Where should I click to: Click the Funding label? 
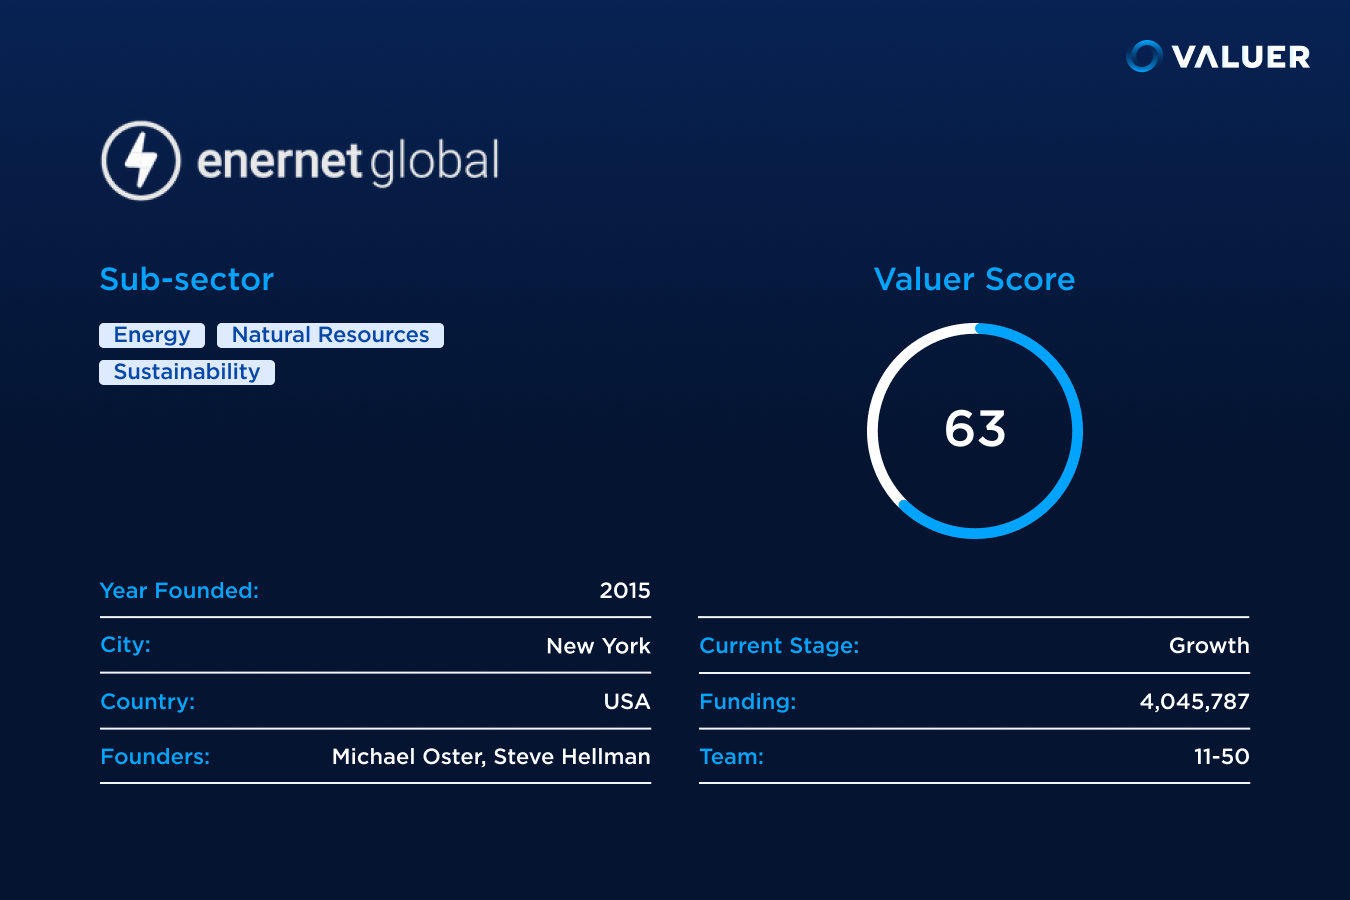click(x=748, y=702)
